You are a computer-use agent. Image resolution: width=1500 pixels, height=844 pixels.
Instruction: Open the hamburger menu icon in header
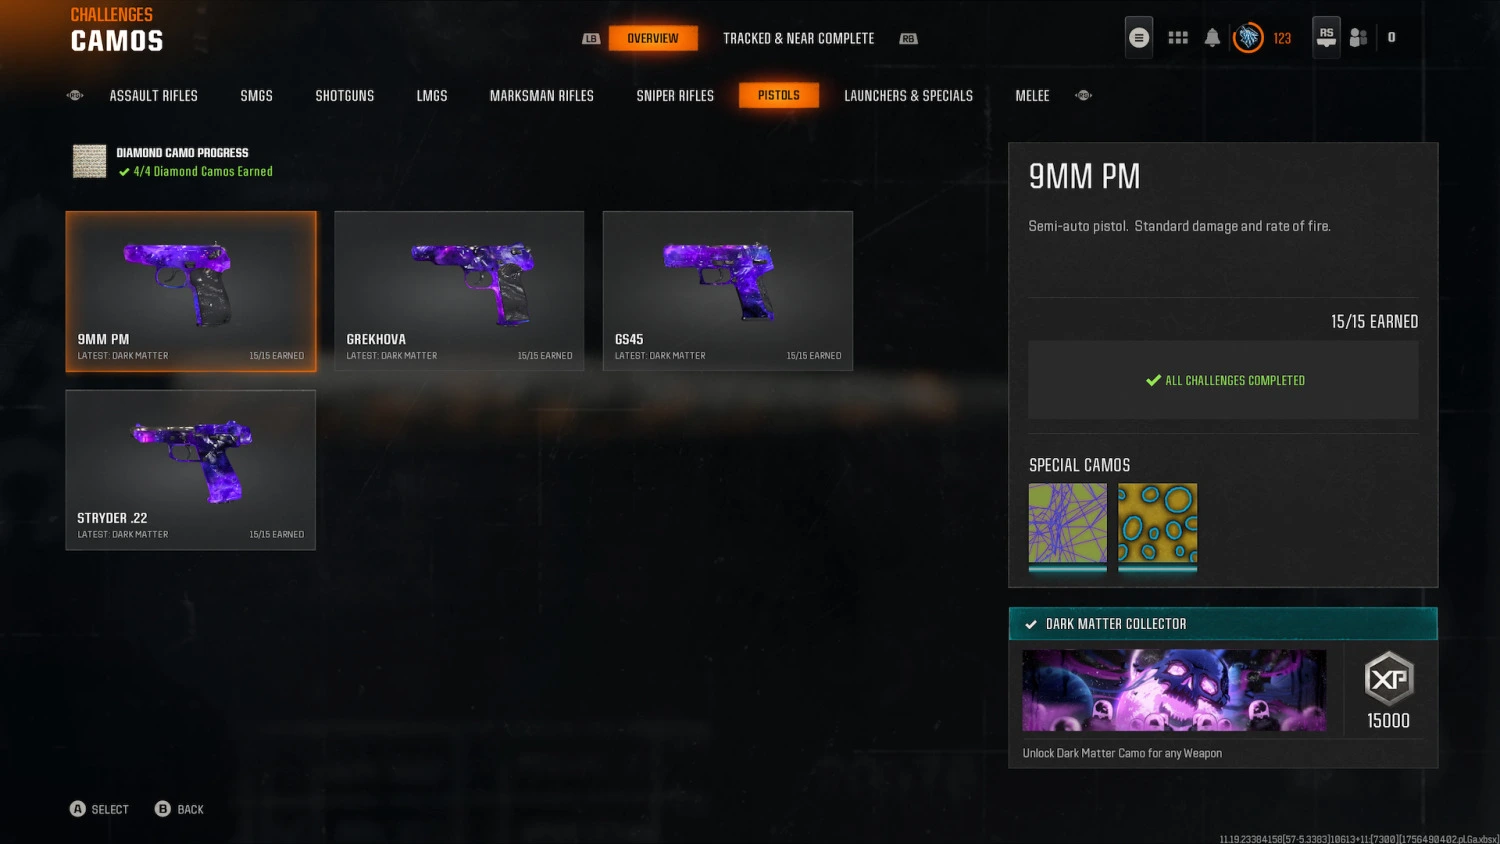coord(1138,38)
